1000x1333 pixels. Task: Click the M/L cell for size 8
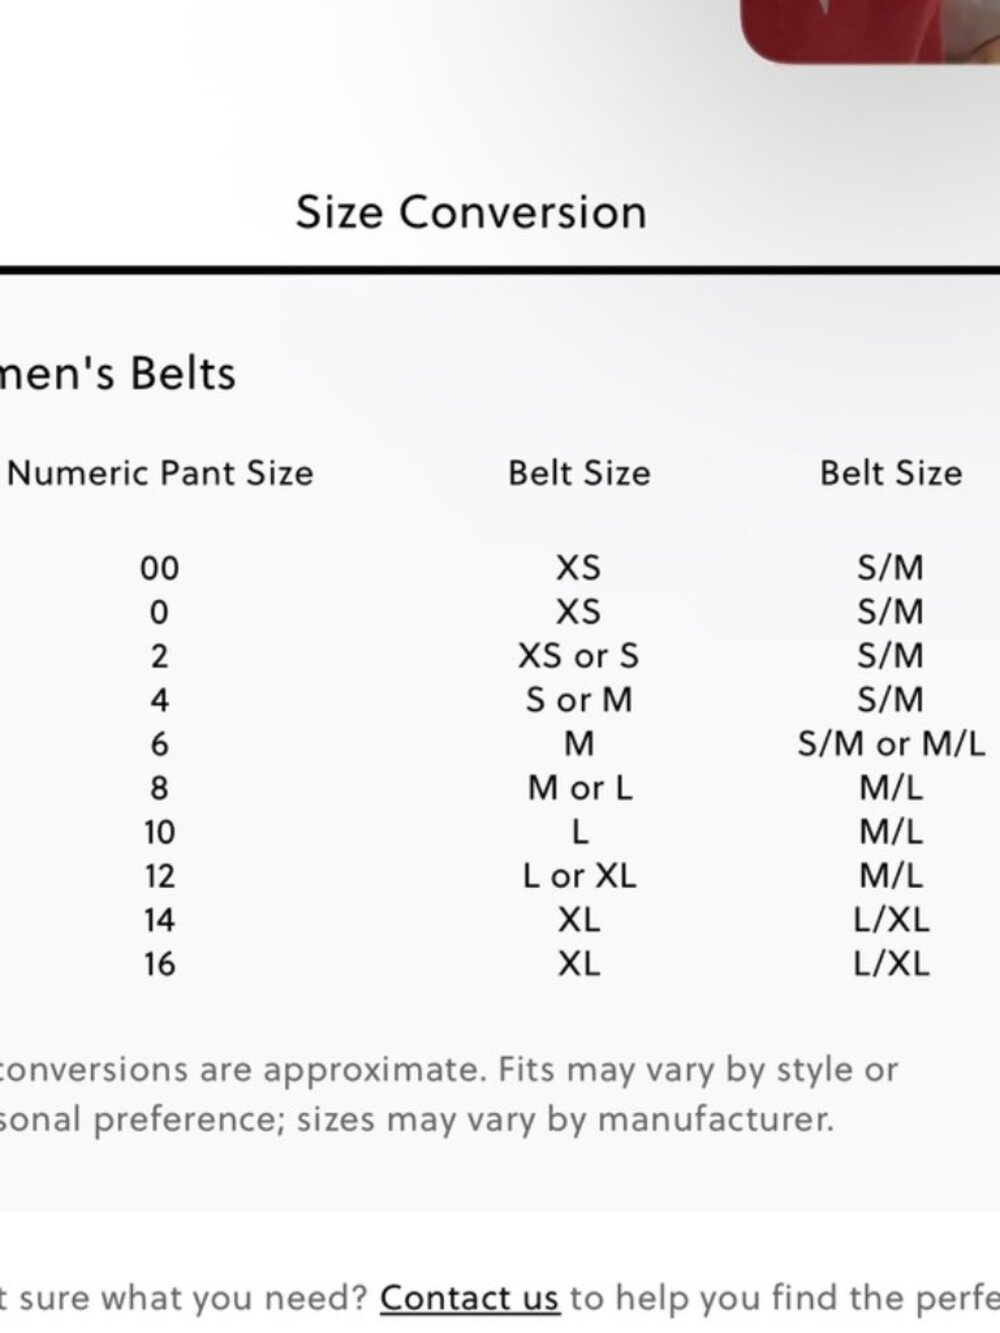[891, 788]
